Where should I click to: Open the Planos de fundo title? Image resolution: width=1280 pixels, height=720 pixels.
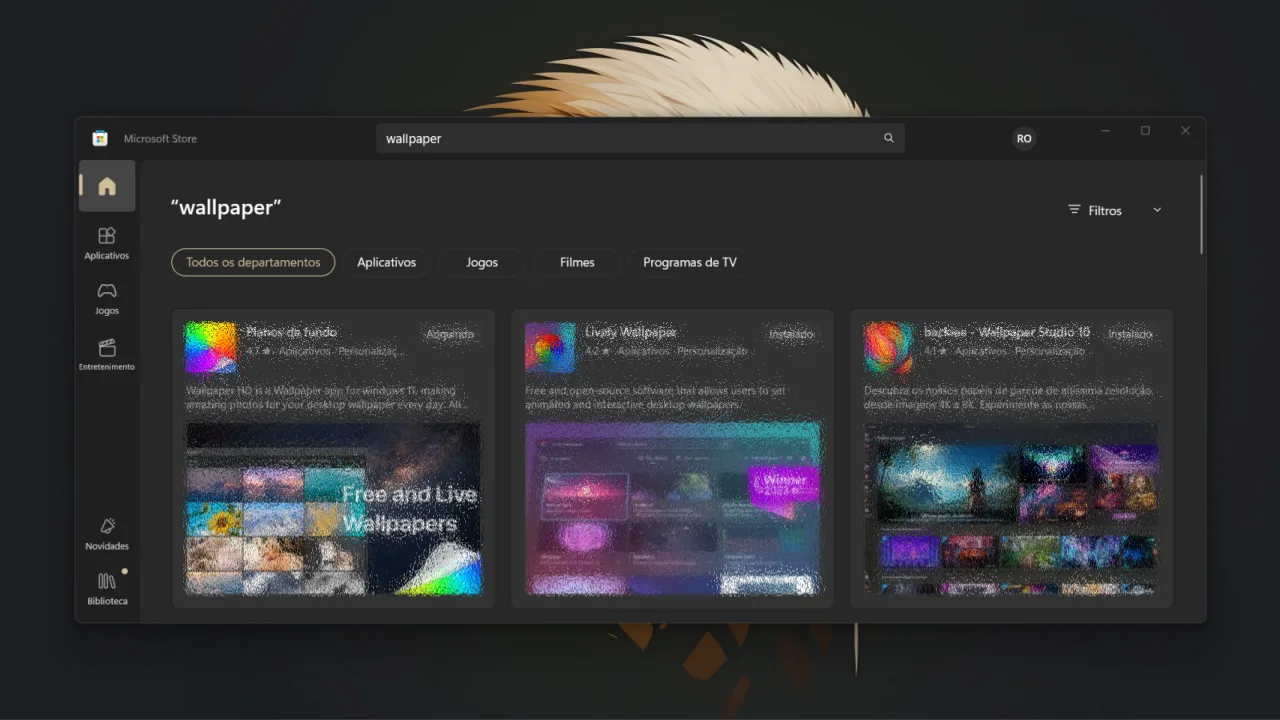(x=292, y=332)
